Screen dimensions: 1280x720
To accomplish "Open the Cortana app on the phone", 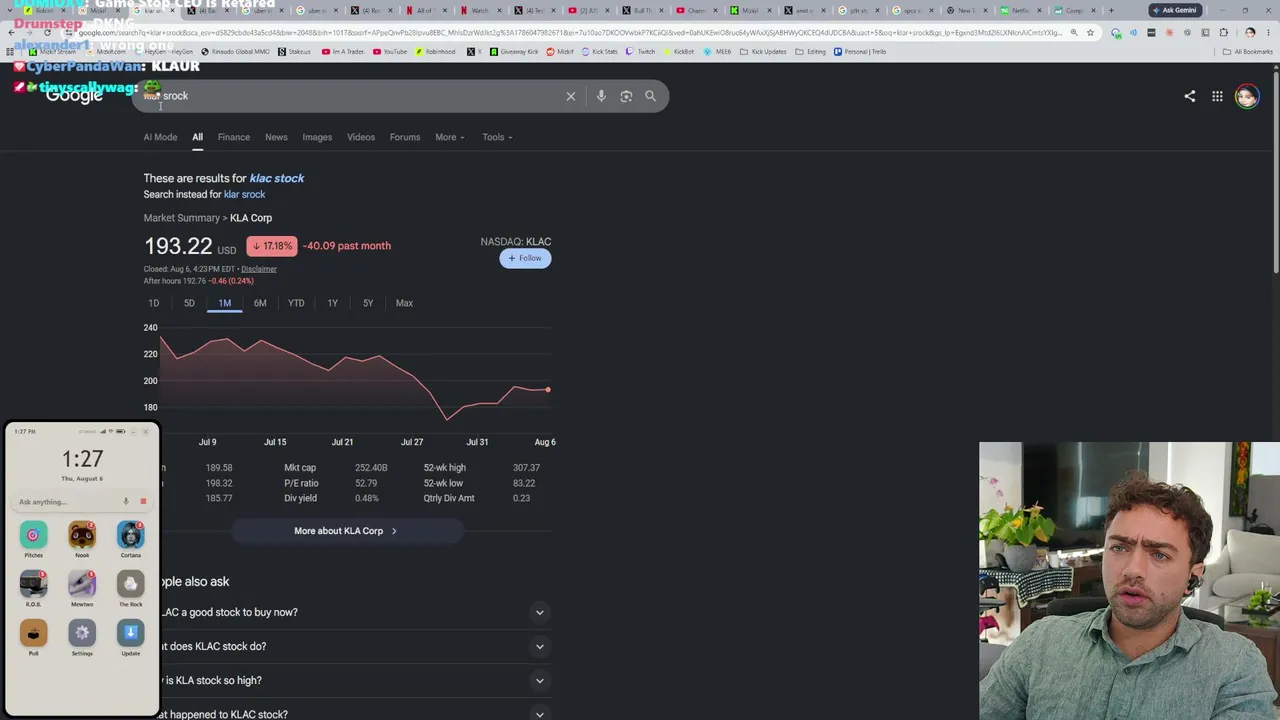I will click(130, 536).
